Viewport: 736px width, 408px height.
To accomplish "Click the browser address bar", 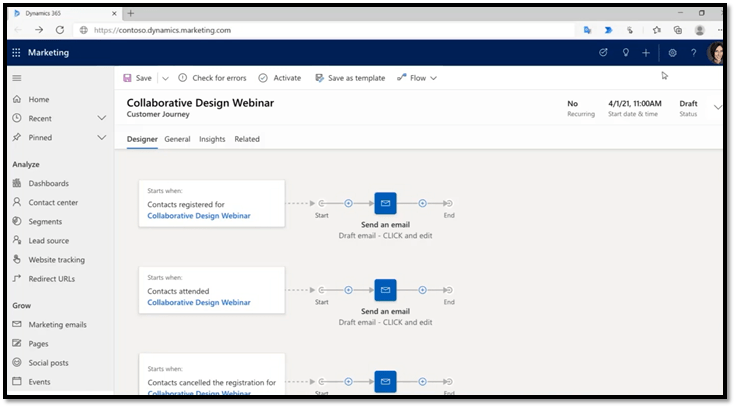I will click(300, 30).
